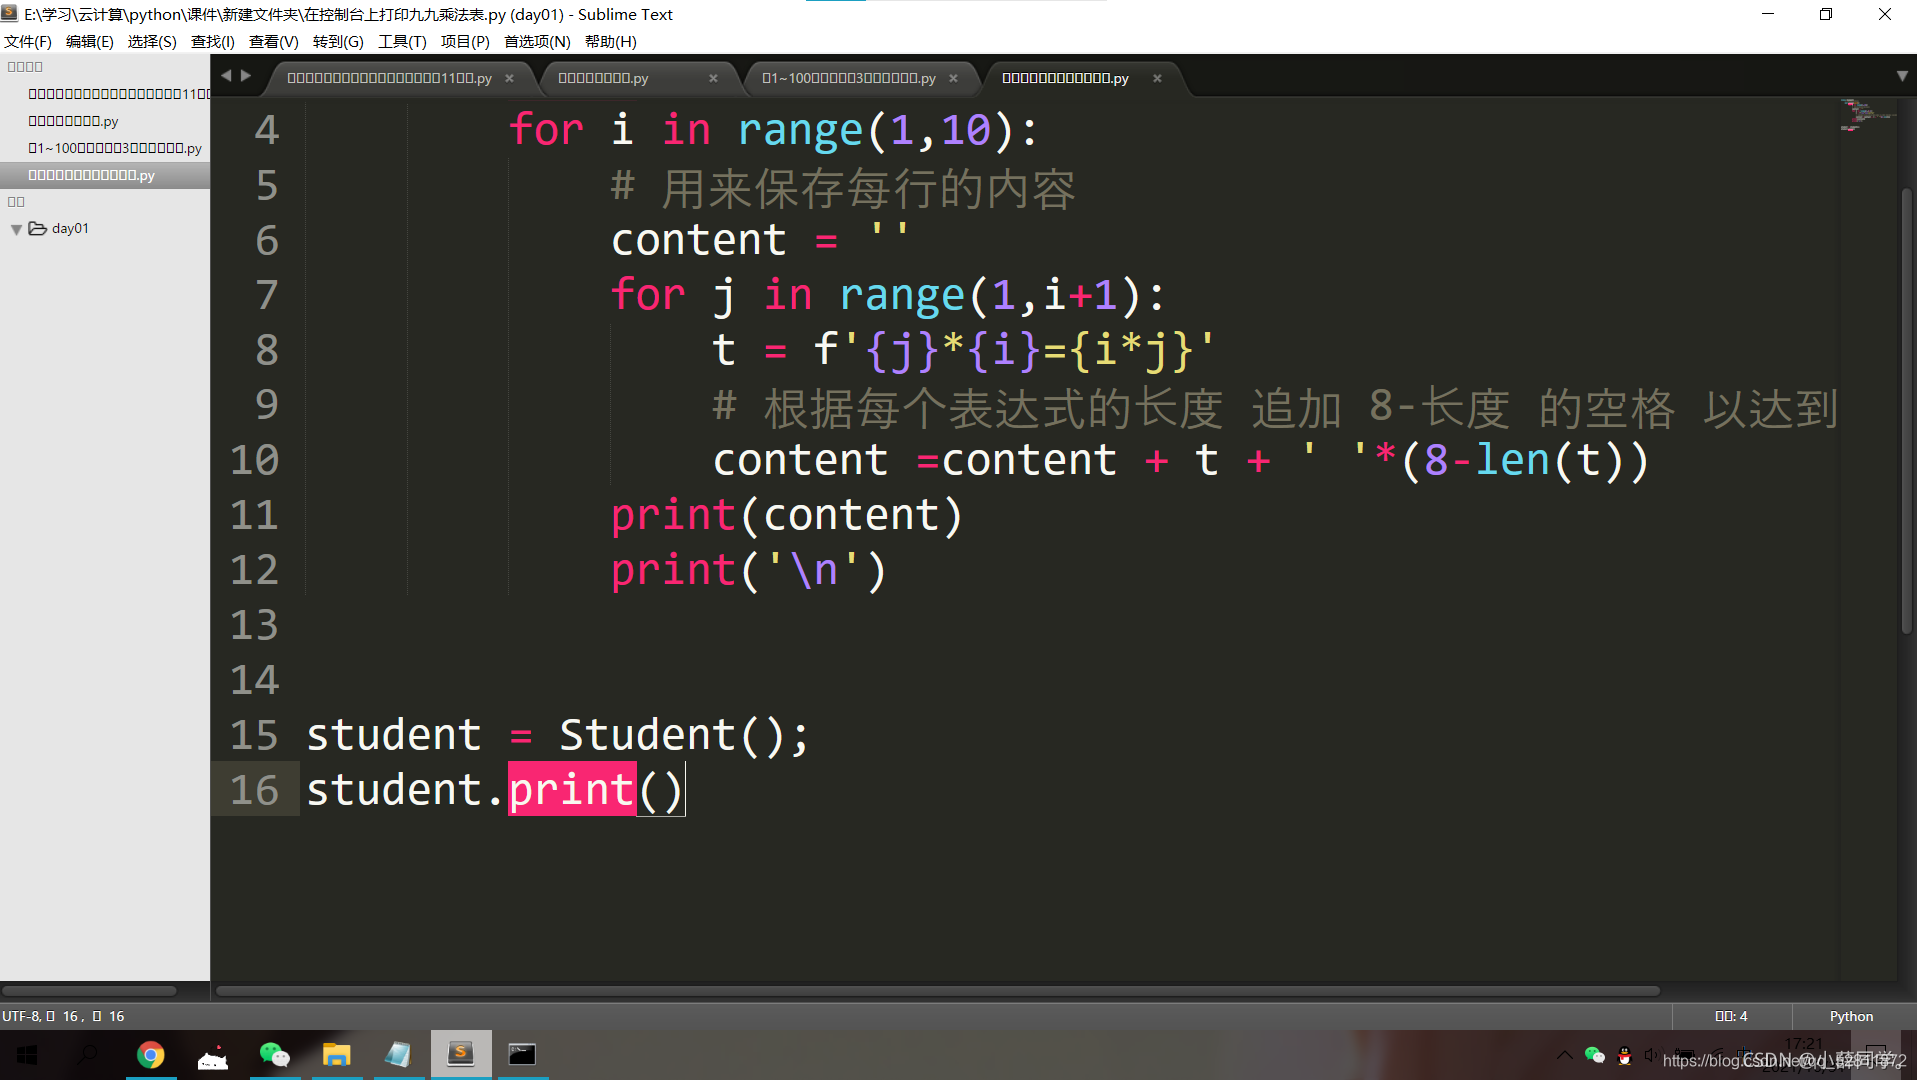Click line number 4 in gutter

(x=266, y=130)
